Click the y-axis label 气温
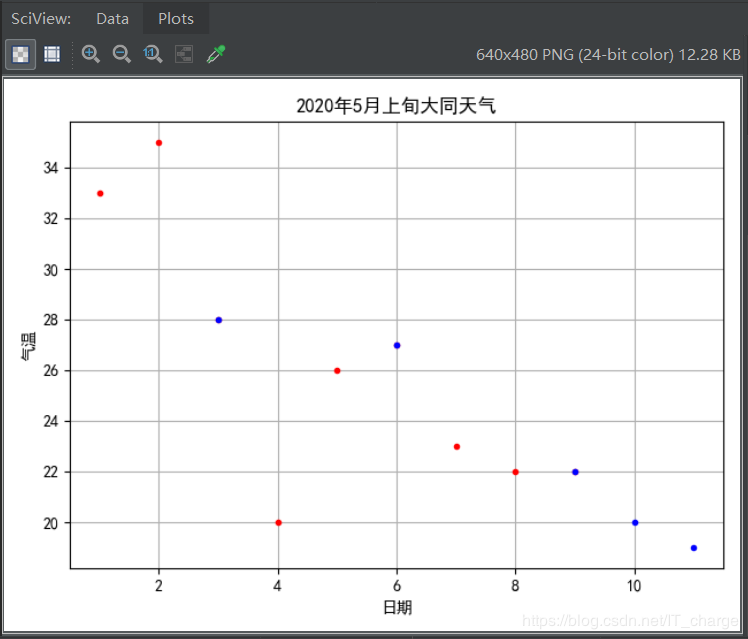 [29, 346]
